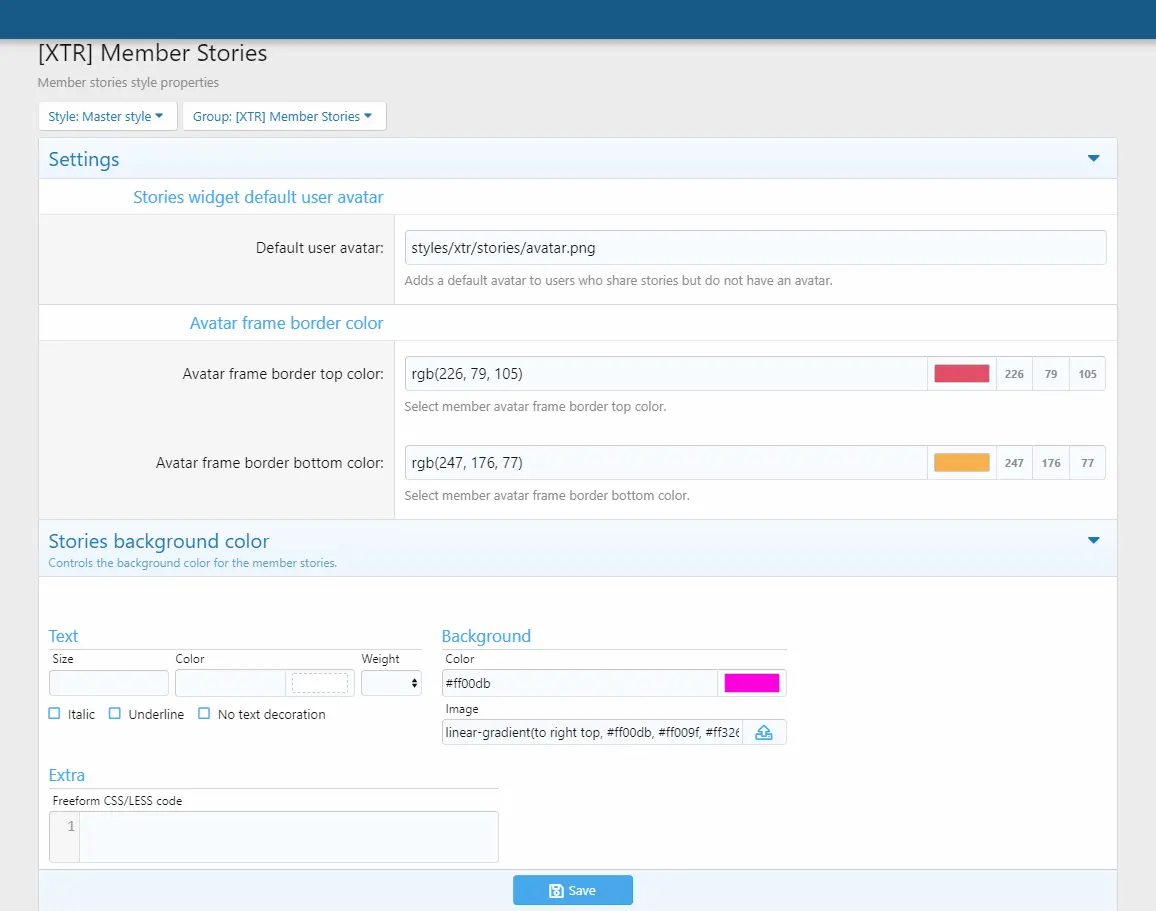Click the red top border color swatch
This screenshot has height=911, width=1156.
coord(961,374)
